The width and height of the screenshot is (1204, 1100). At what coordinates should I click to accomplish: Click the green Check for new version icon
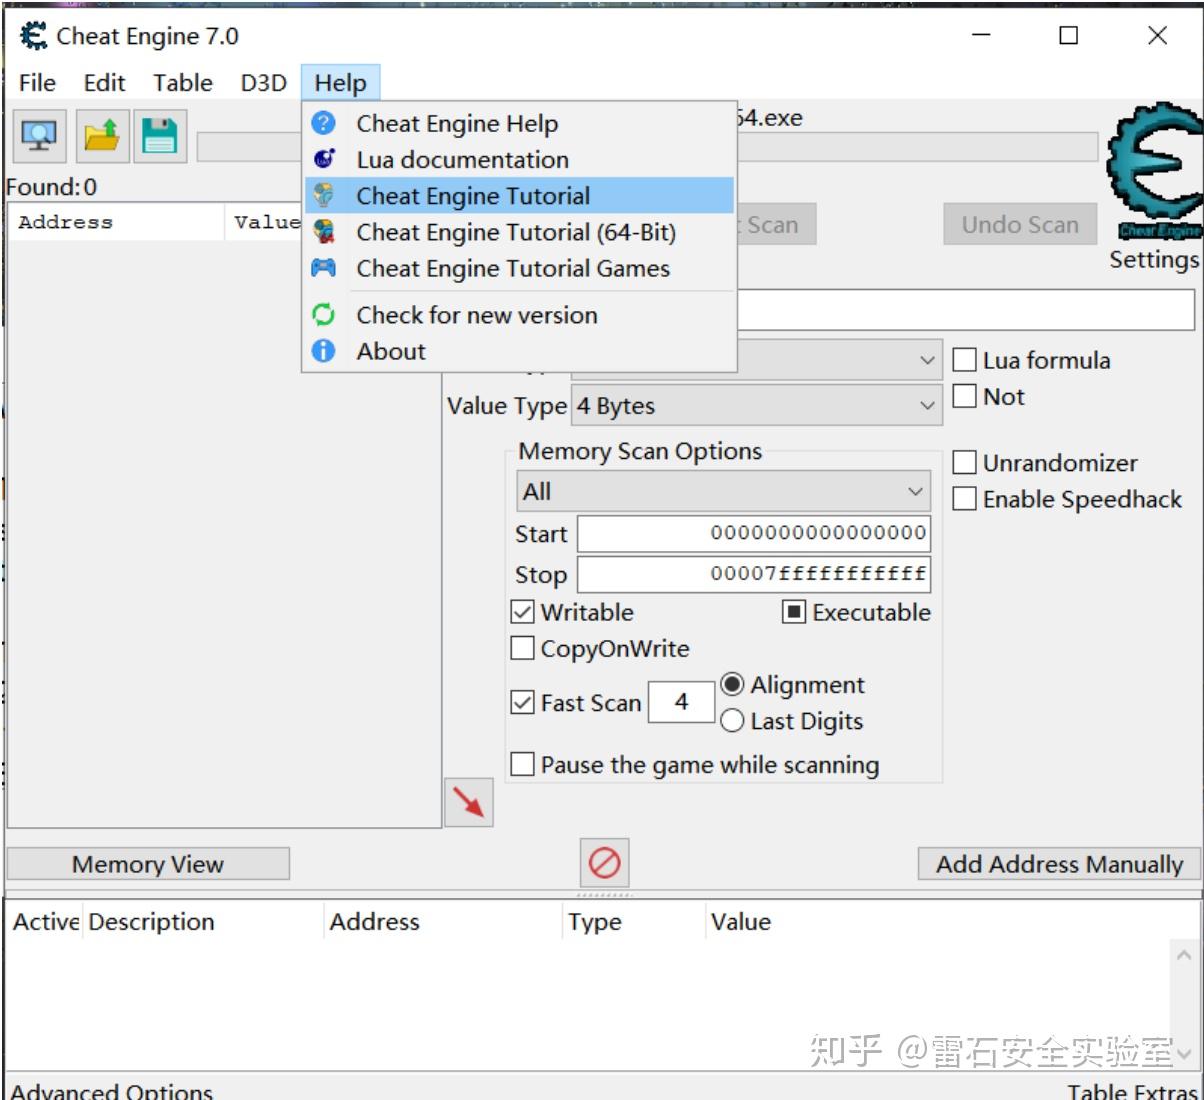[324, 315]
